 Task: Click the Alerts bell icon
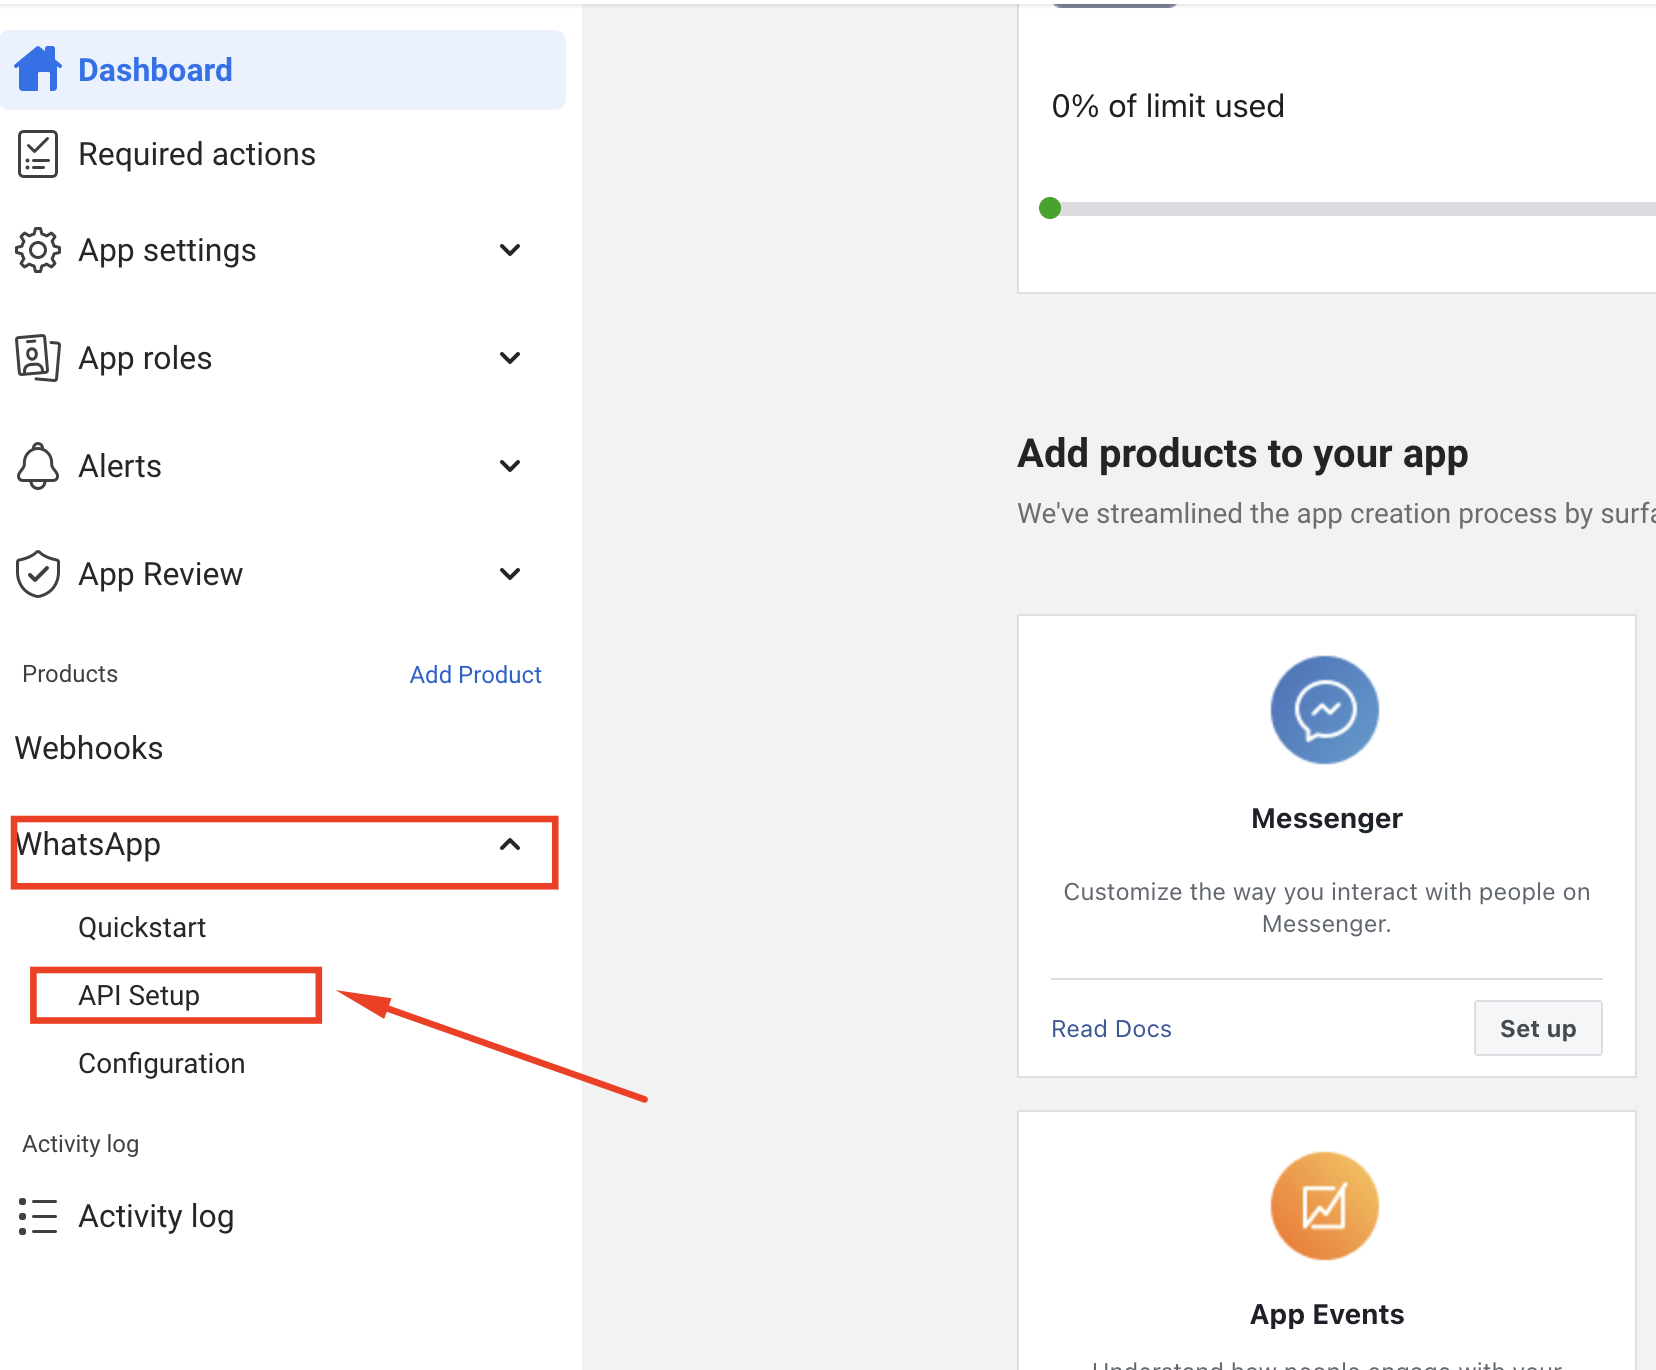coord(38,466)
